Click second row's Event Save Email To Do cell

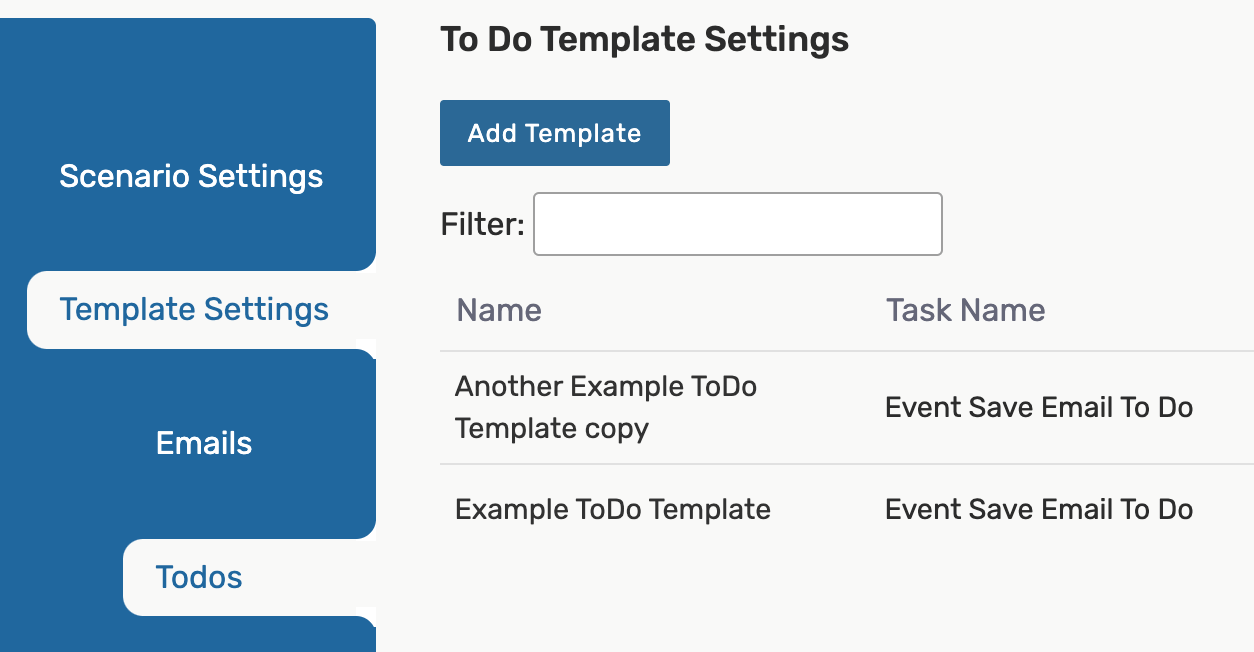click(x=1038, y=509)
